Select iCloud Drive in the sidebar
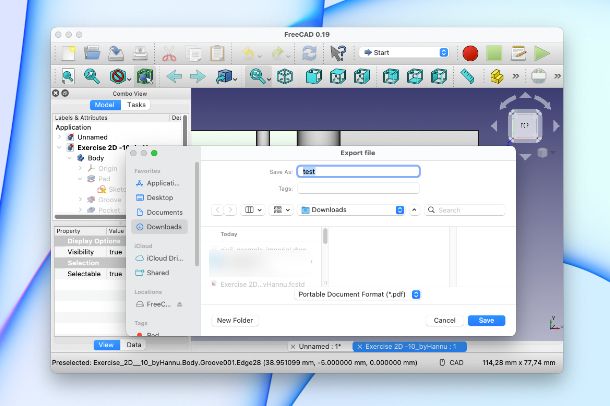This screenshot has height=406, width=610. 160,258
